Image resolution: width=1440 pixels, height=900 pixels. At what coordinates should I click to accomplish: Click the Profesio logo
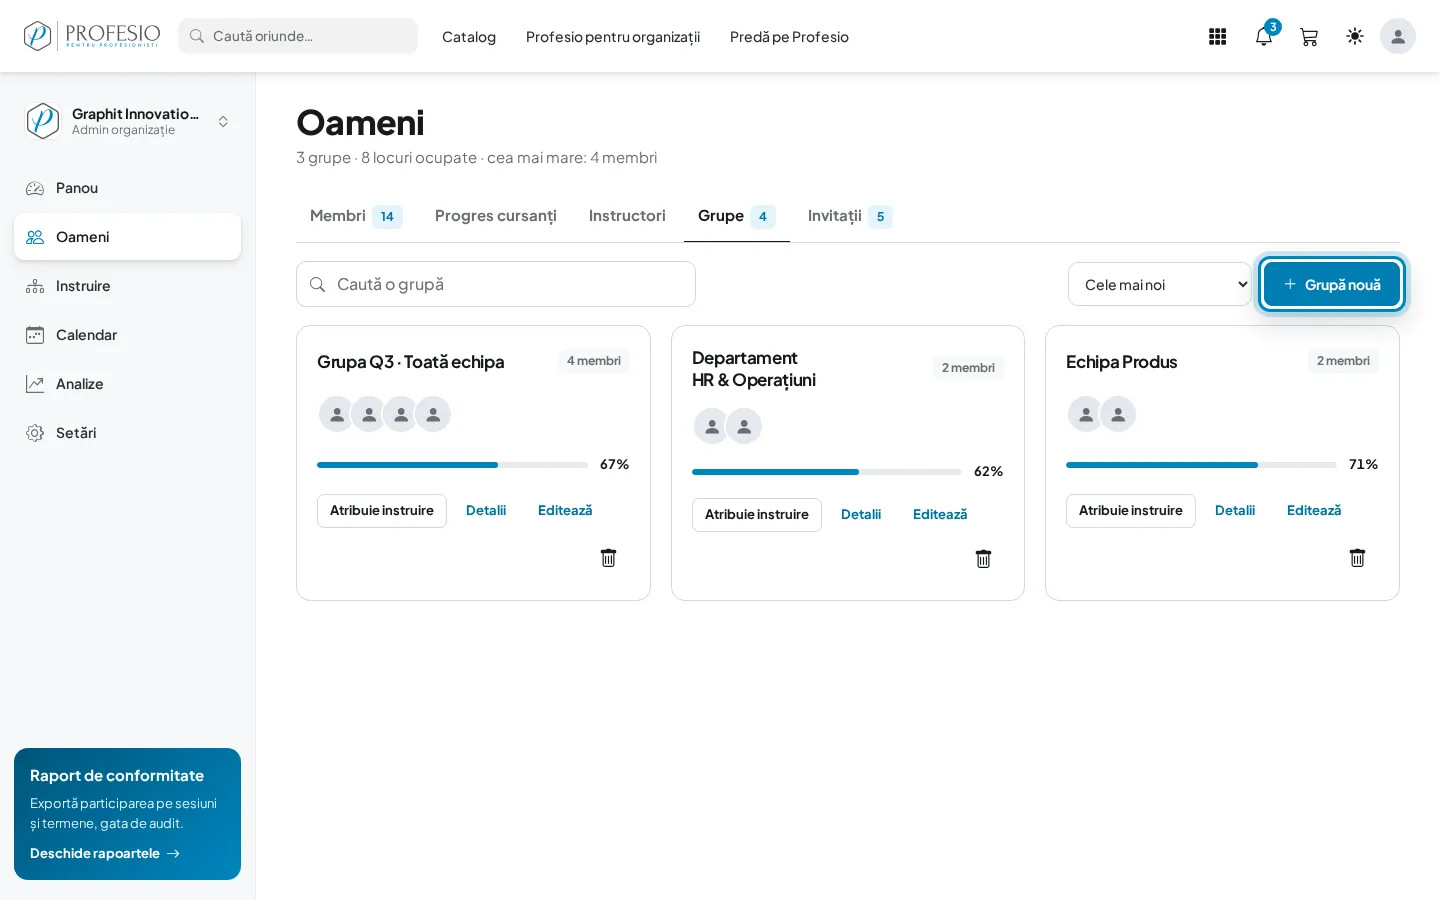pyautogui.click(x=92, y=36)
